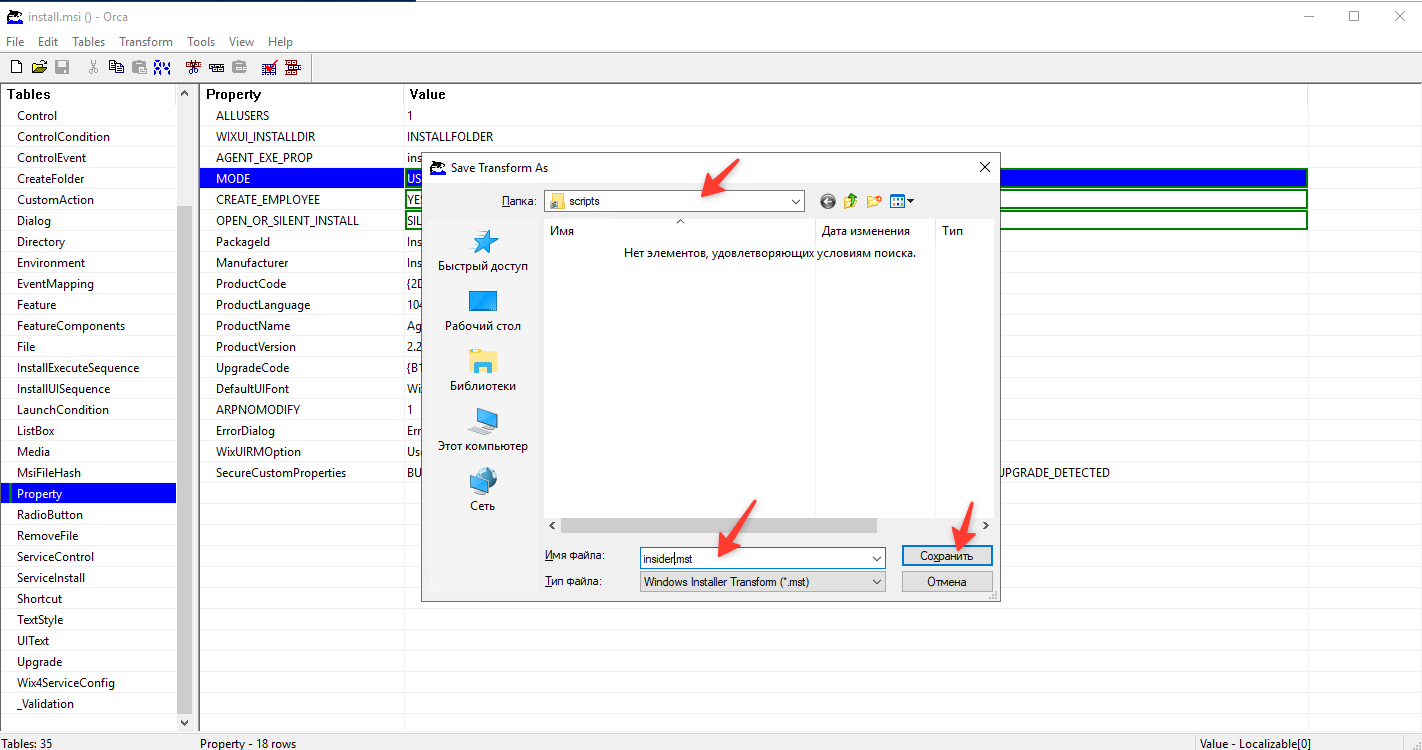Open the Рабочий стол shortcut
1422x750 pixels.
tap(483, 311)
